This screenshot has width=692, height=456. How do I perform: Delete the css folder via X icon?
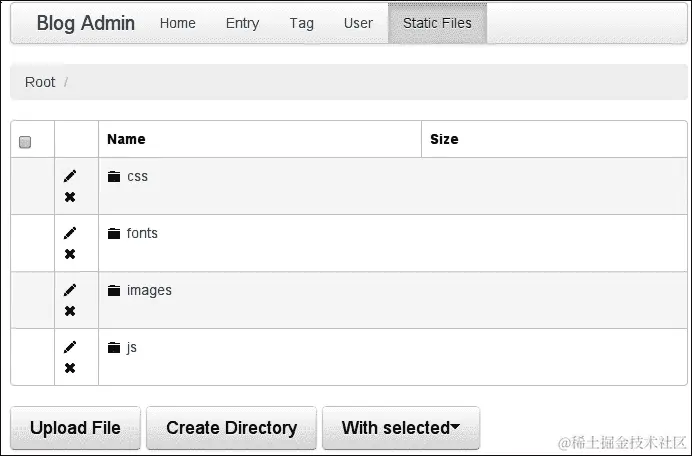point(70,197)
